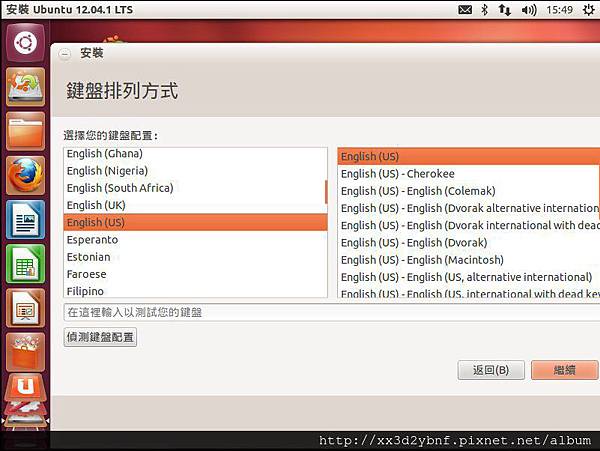Select English (US) variant in right list
The height and width of the screenshot is (451, 600).
[x=469, y=156]
